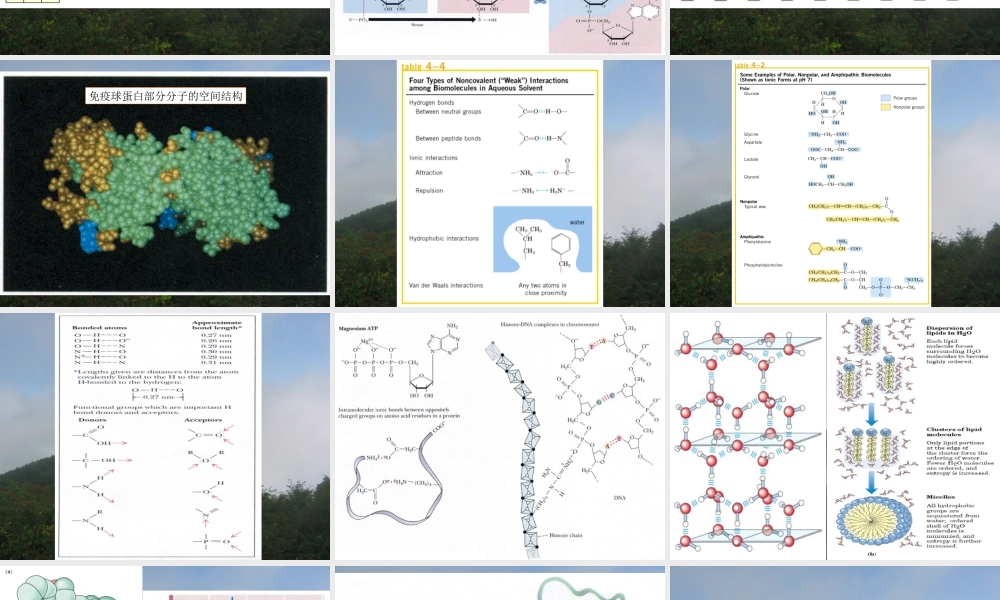Click the blue 'Polar groups' legend swatch
The height and width of the screenshot is (600, 1000).
[x=886, y=98]
